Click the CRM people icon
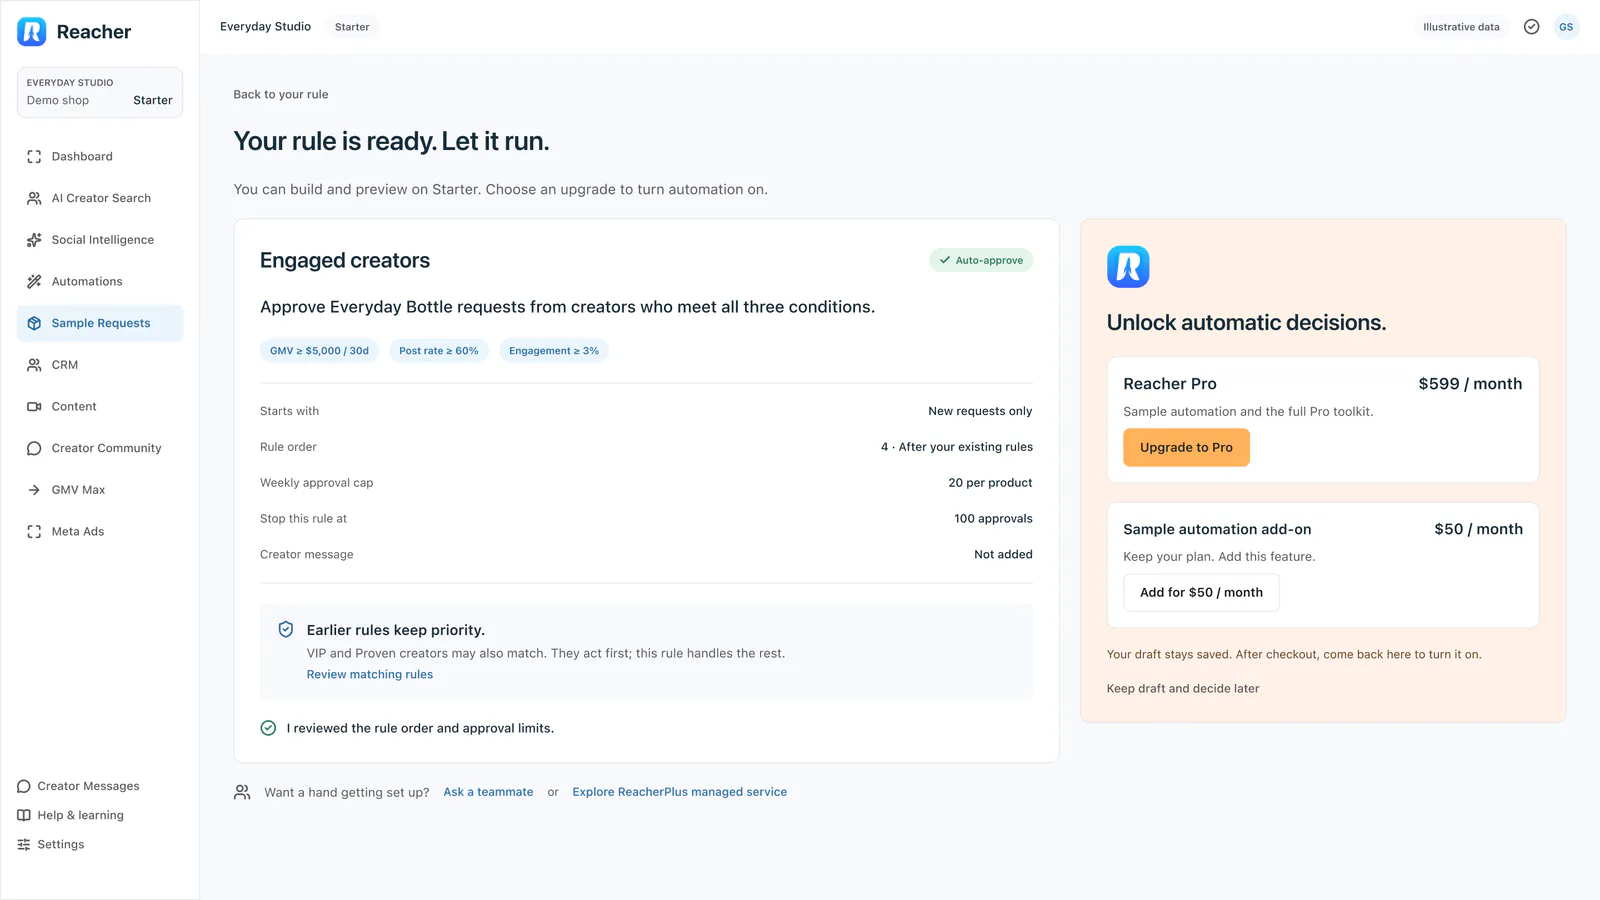 [x=34, y=365]
